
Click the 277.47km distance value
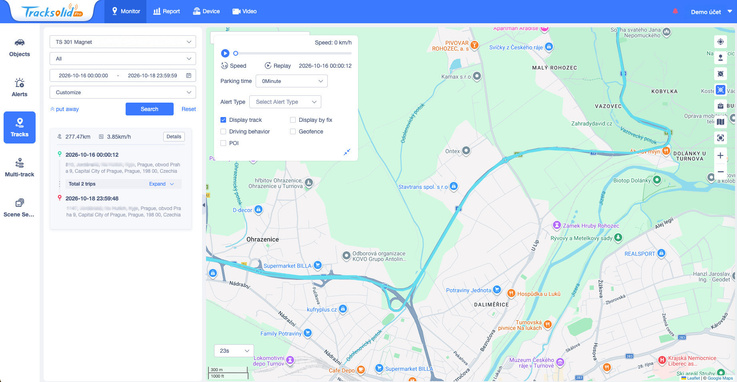pos(78,137)
